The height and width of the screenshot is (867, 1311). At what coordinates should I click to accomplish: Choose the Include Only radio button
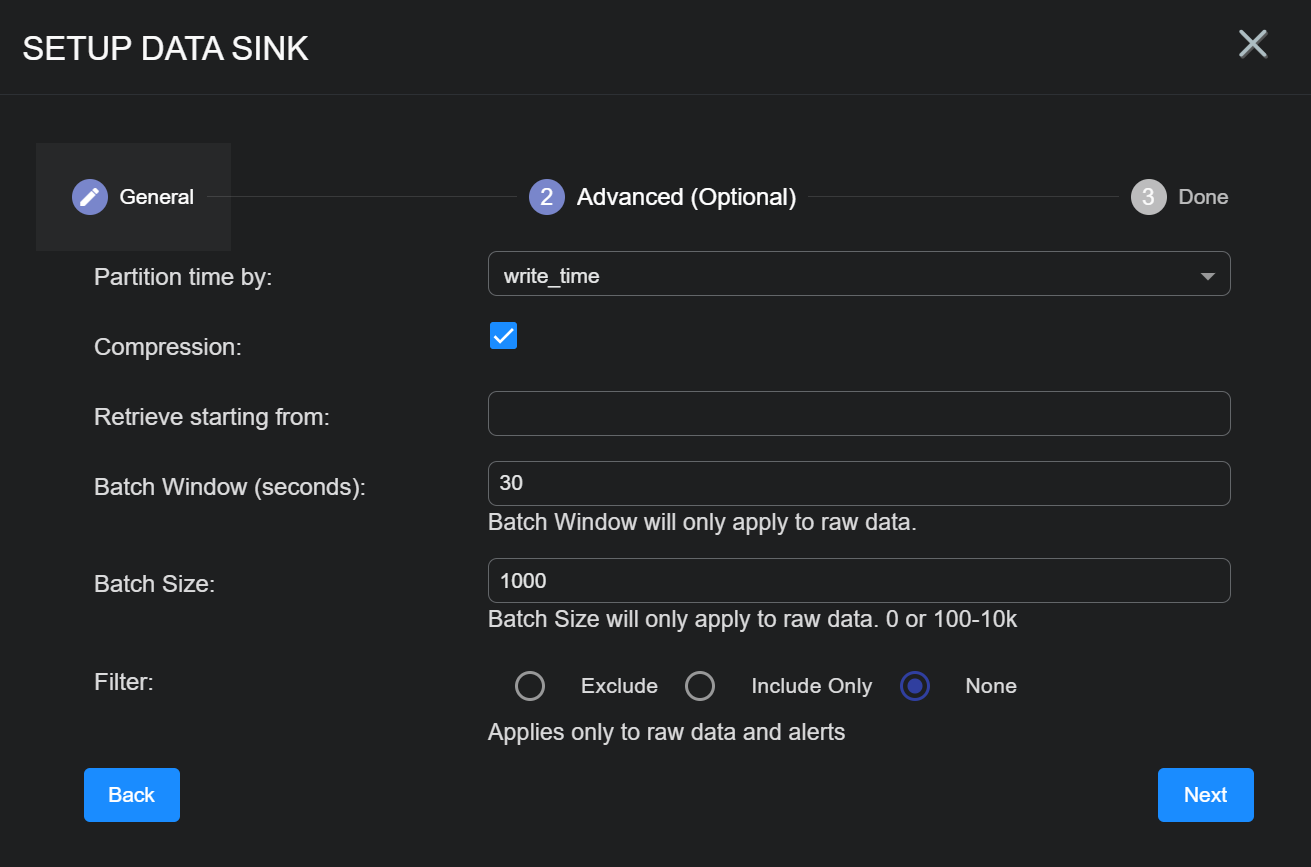tap(700, 686)
